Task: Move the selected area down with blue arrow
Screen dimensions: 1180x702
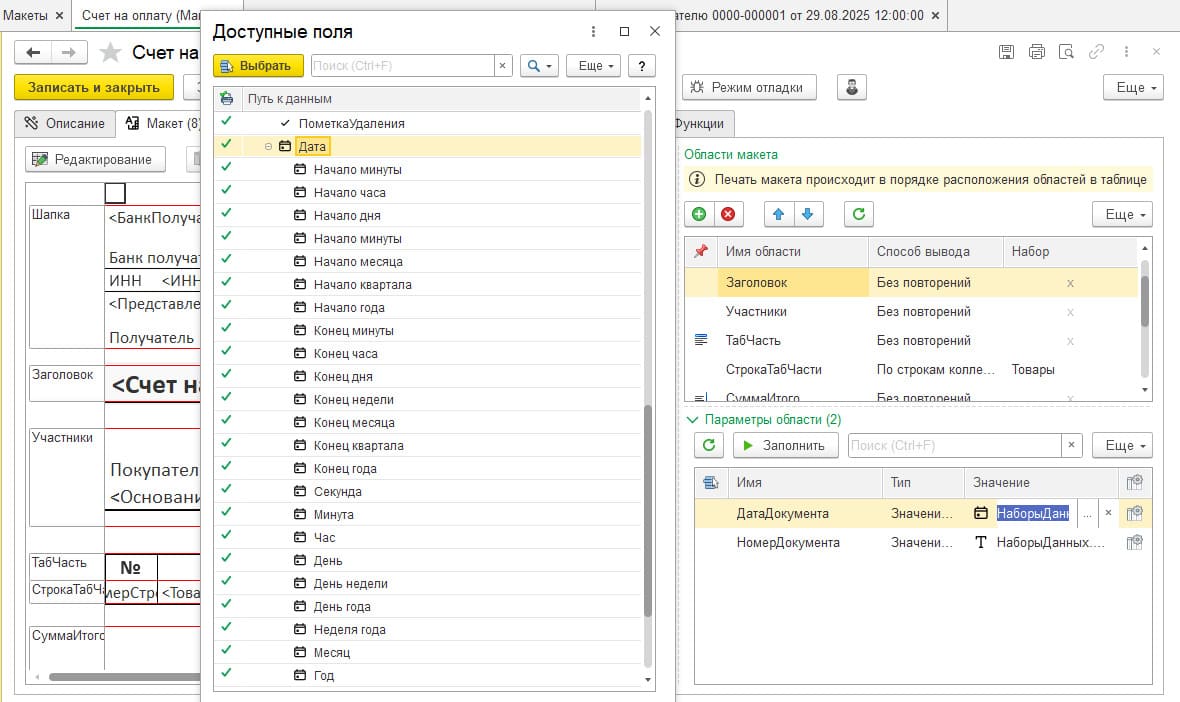Action: [x=808, y=214]
